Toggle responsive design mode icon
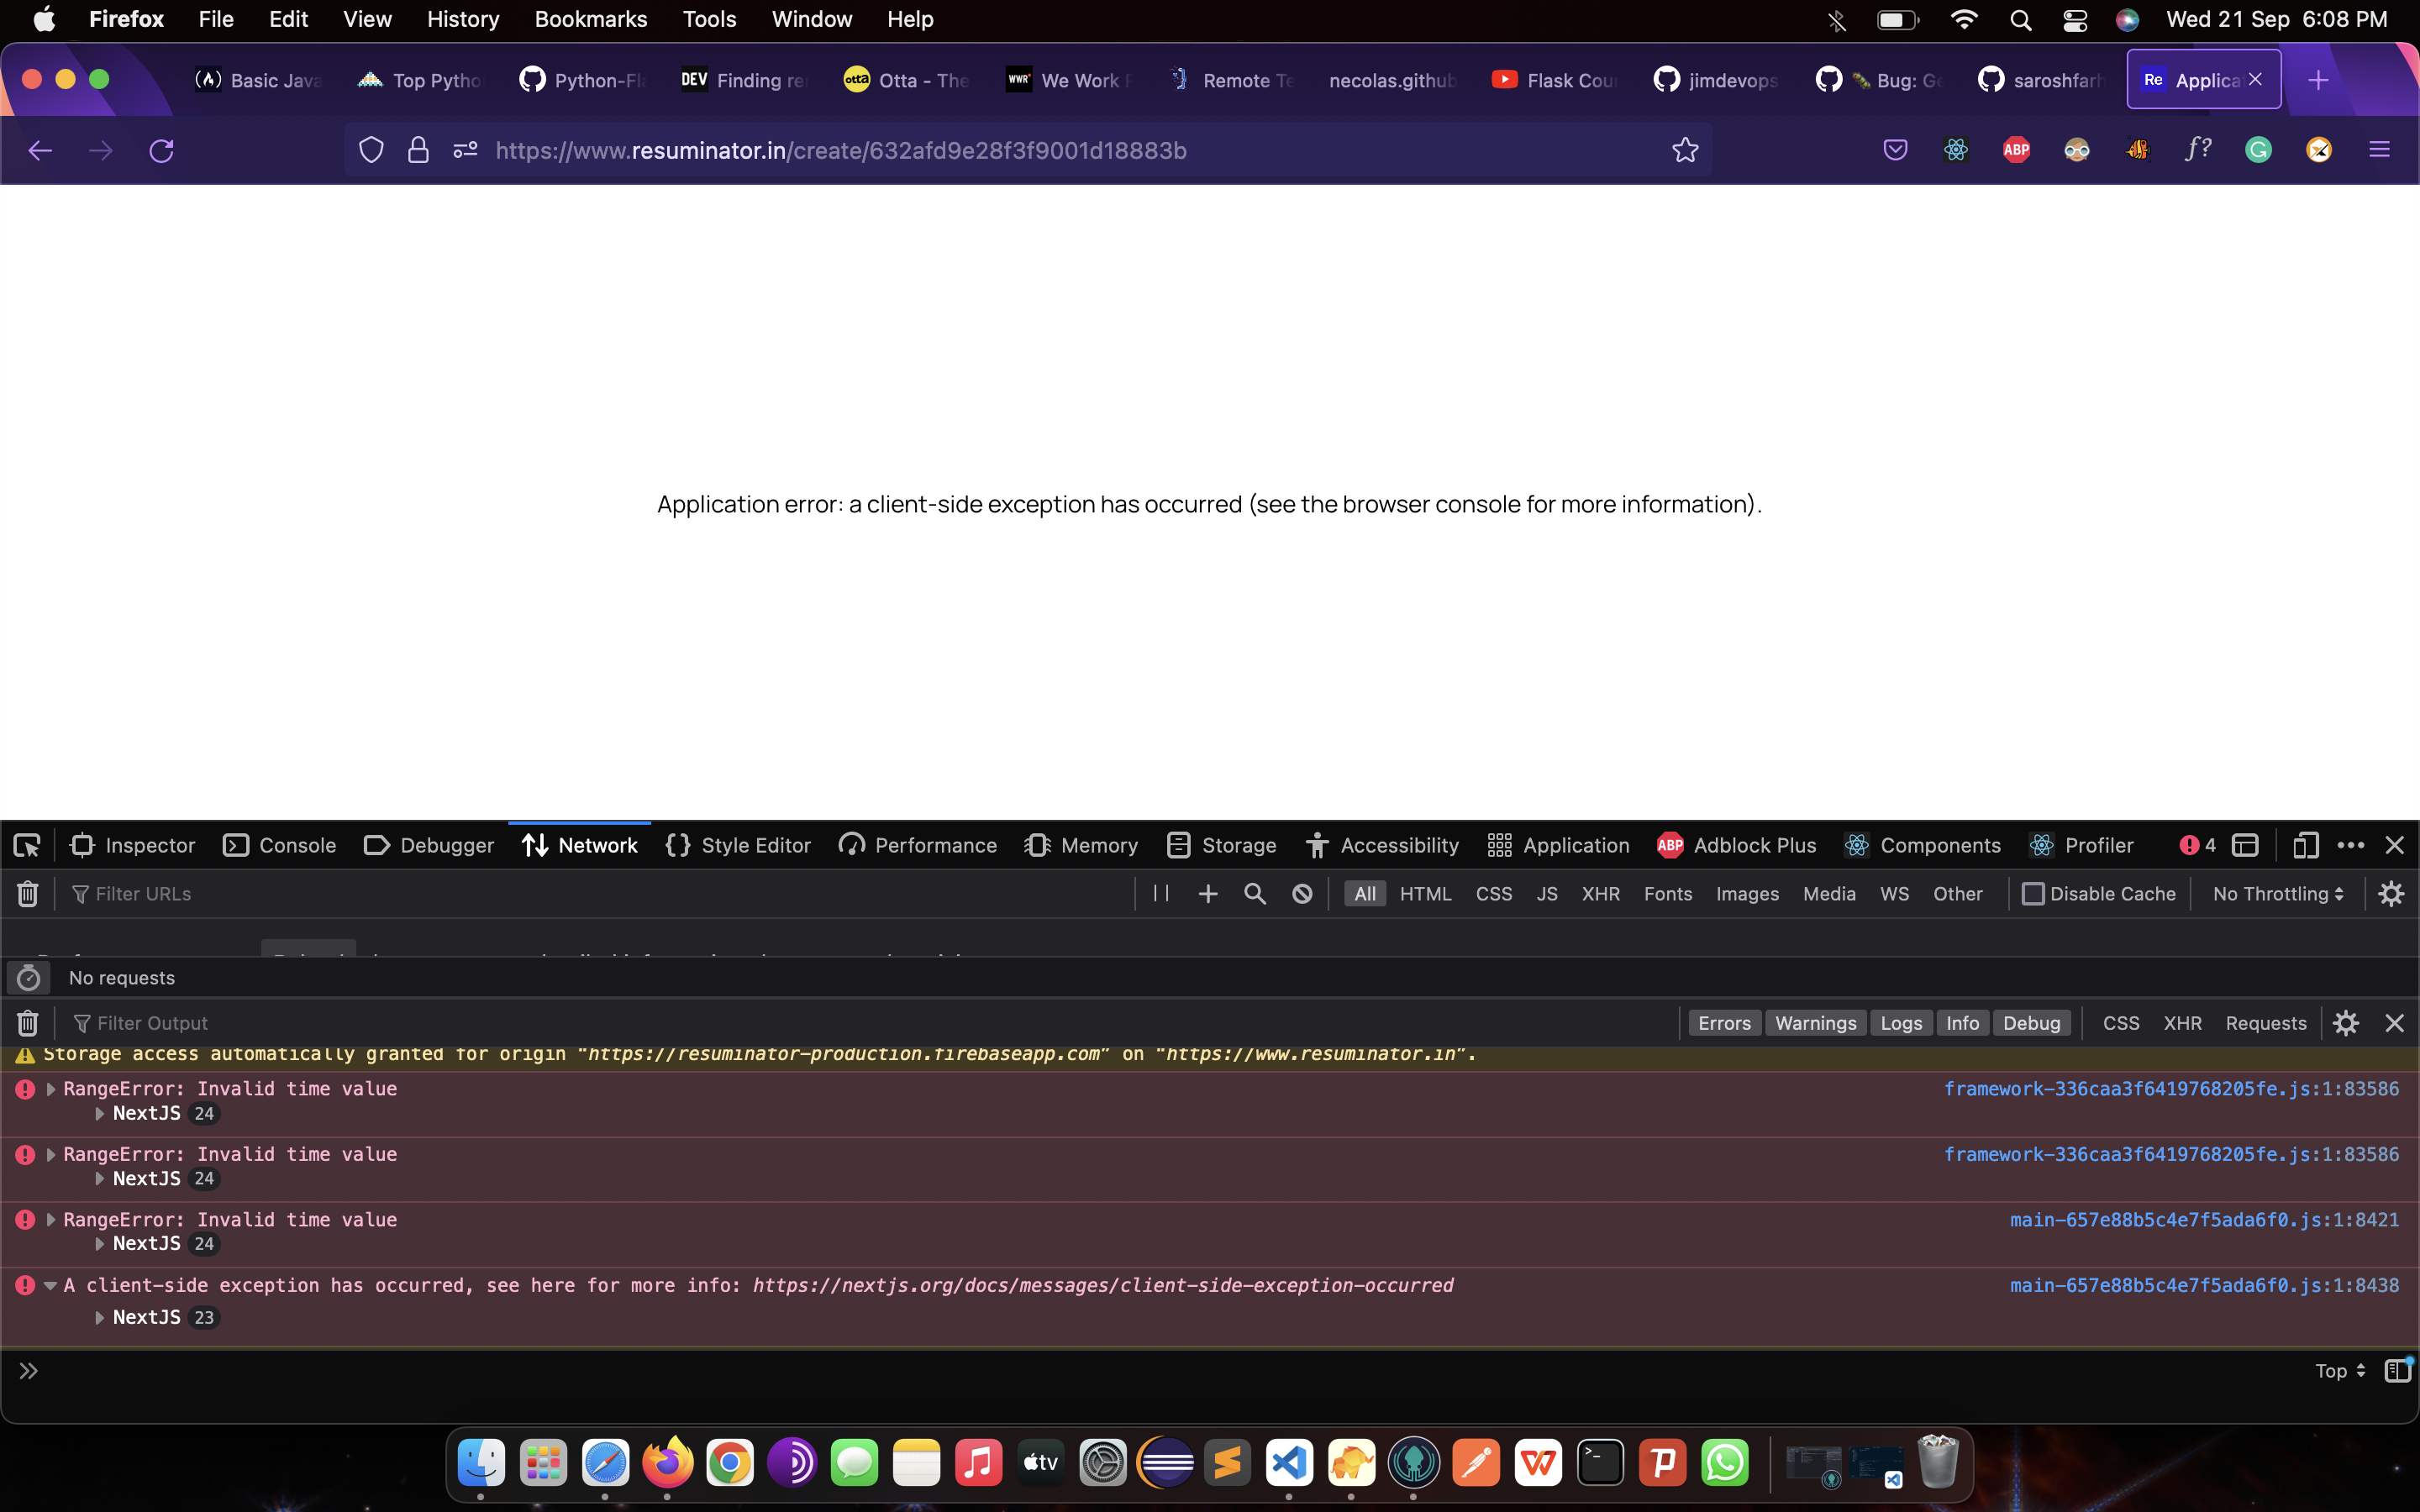This screenshot has width=2420, height=1512. tap(2305, 846)
